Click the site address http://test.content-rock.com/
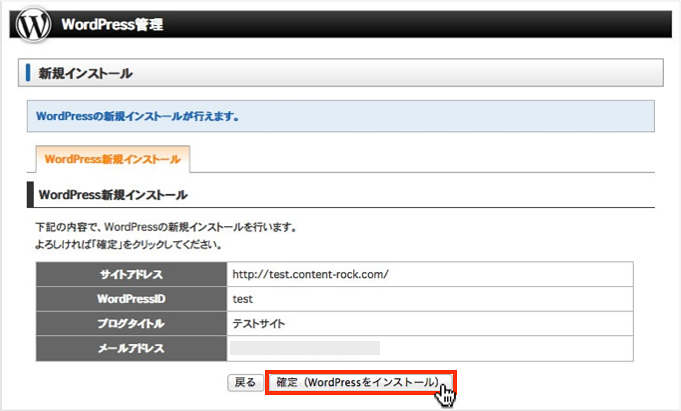 (x=311, y=274)
